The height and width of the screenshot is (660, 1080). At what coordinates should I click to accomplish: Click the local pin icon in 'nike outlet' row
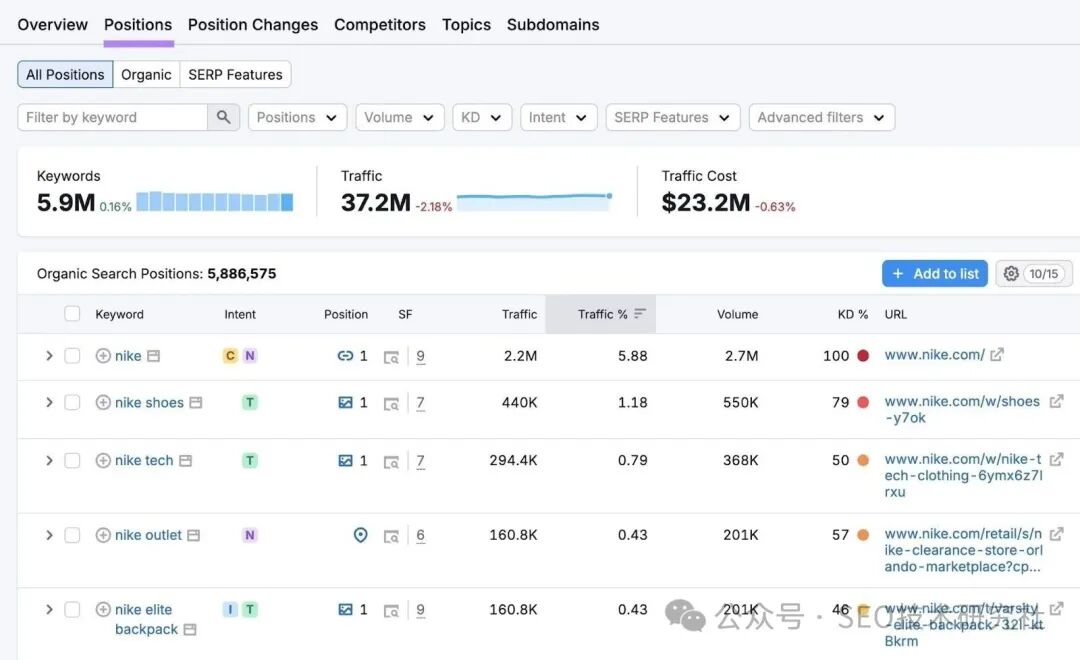[x=361, y=535]
